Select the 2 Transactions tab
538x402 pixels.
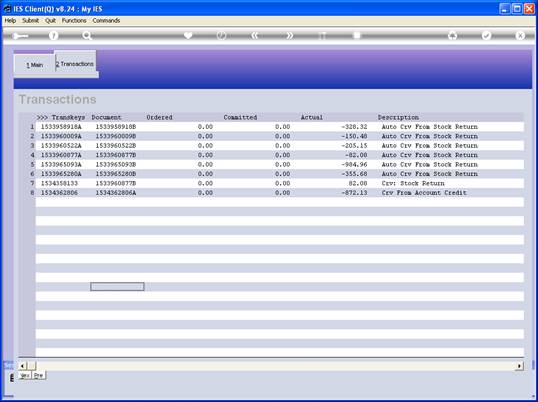coord(75,64)
